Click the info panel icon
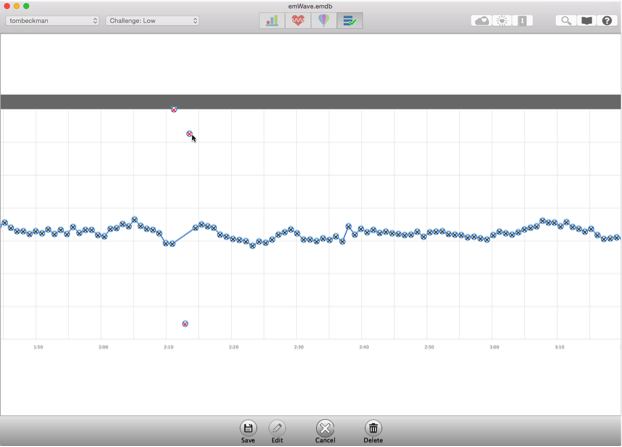Viewport: 622px width, 447px height. click(522, 20)
